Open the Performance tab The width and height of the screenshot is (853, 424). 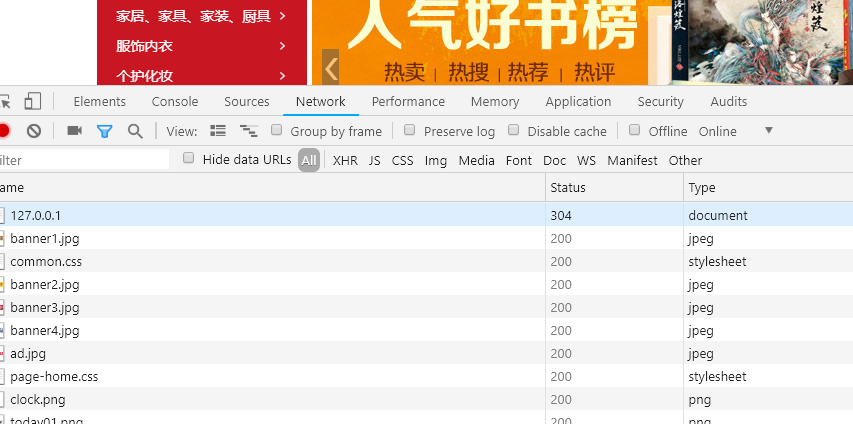pos(408,102)
